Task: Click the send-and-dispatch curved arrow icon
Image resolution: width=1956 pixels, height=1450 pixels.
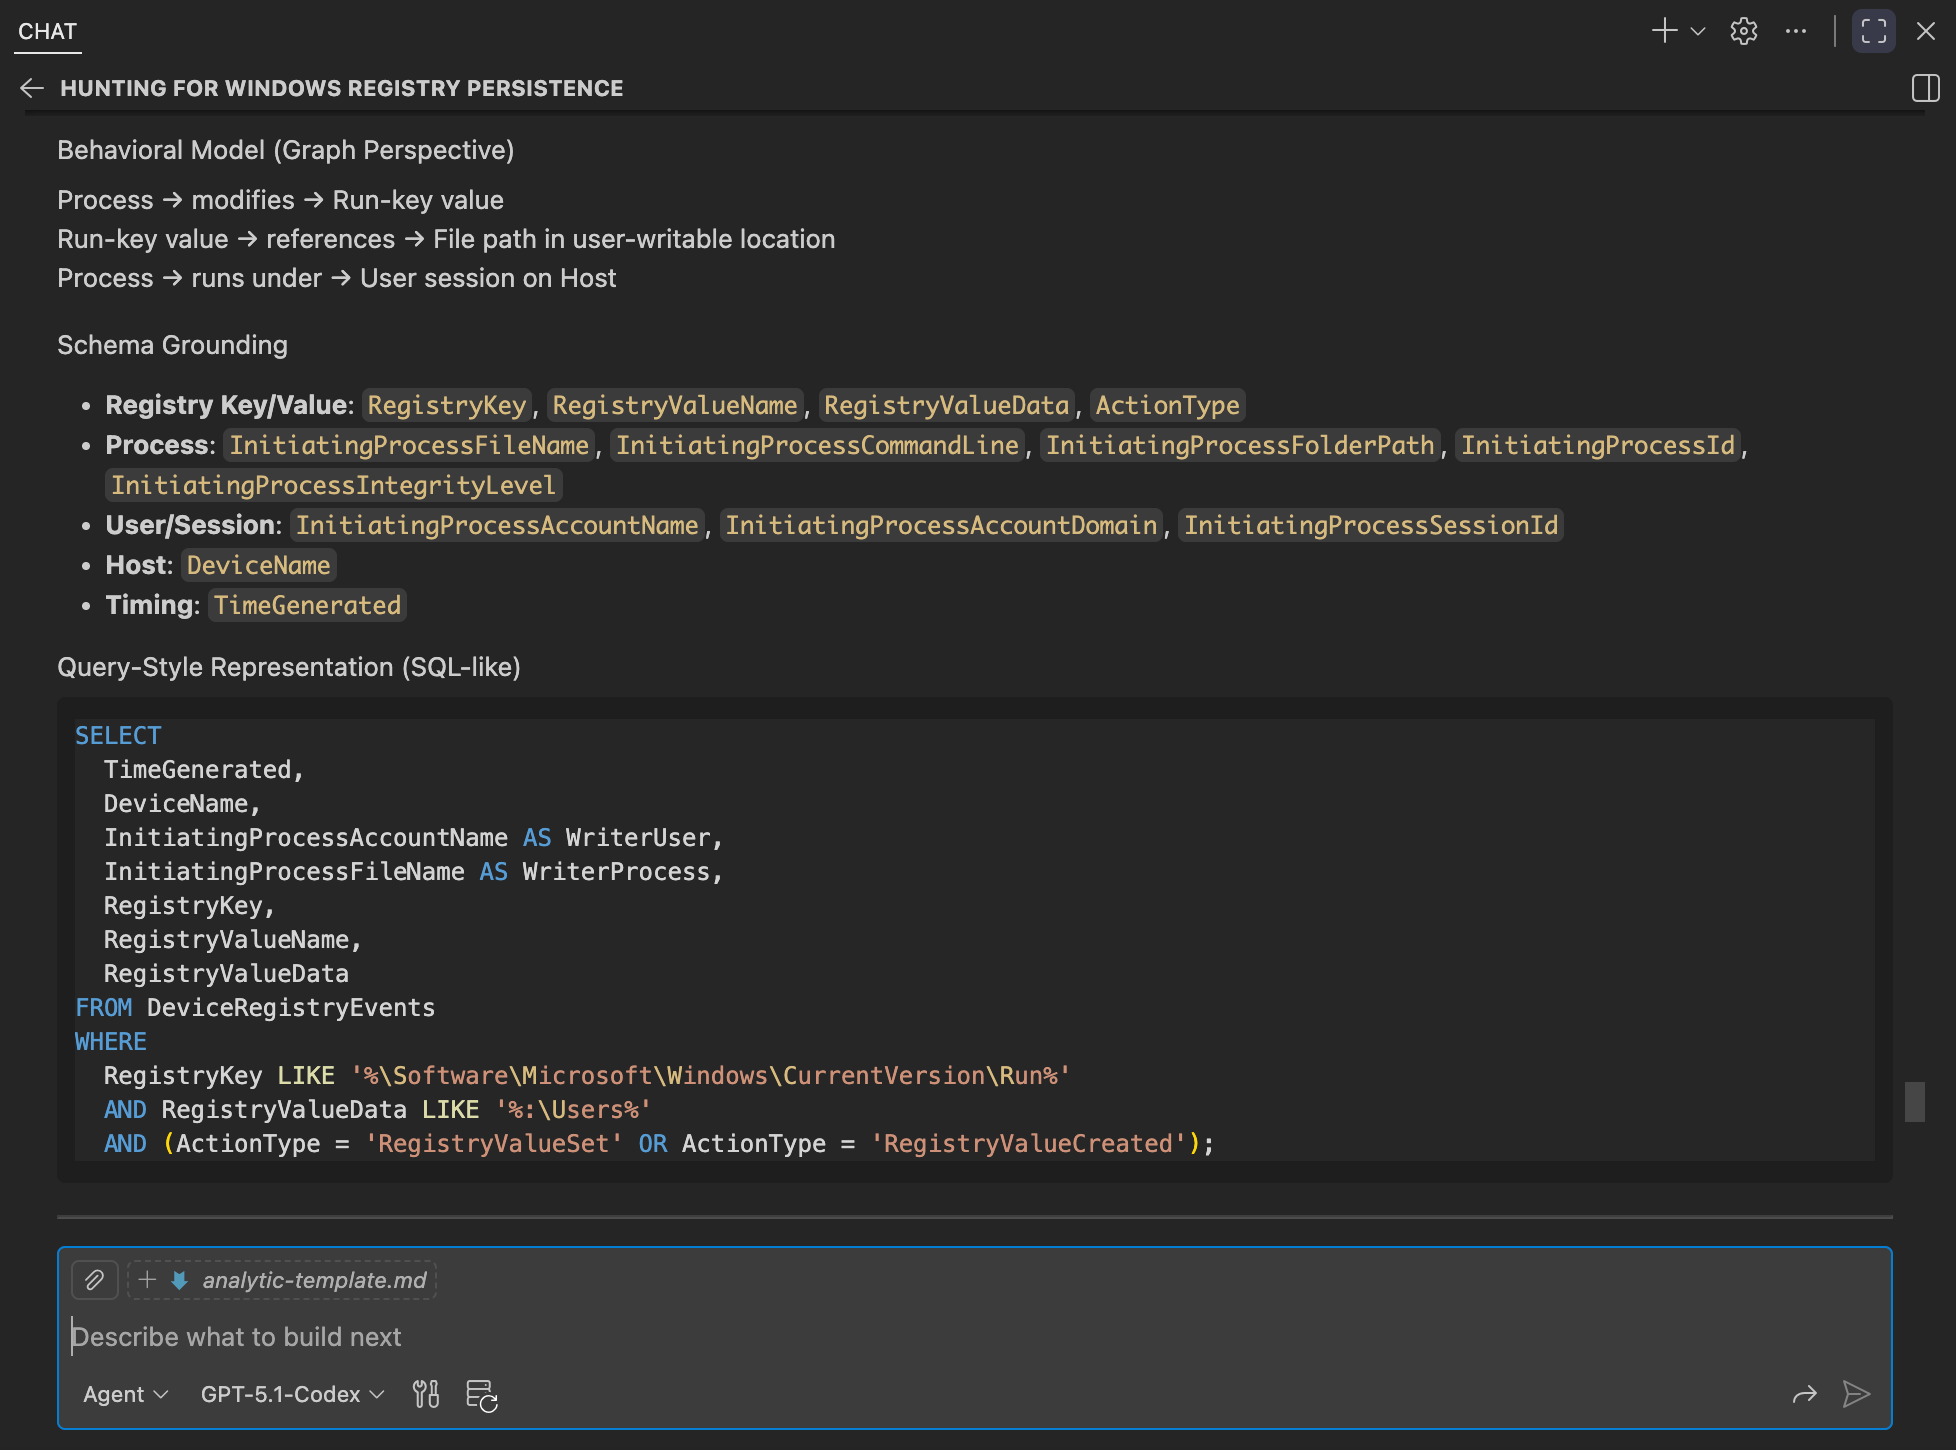Action: pos(1804,1394)
